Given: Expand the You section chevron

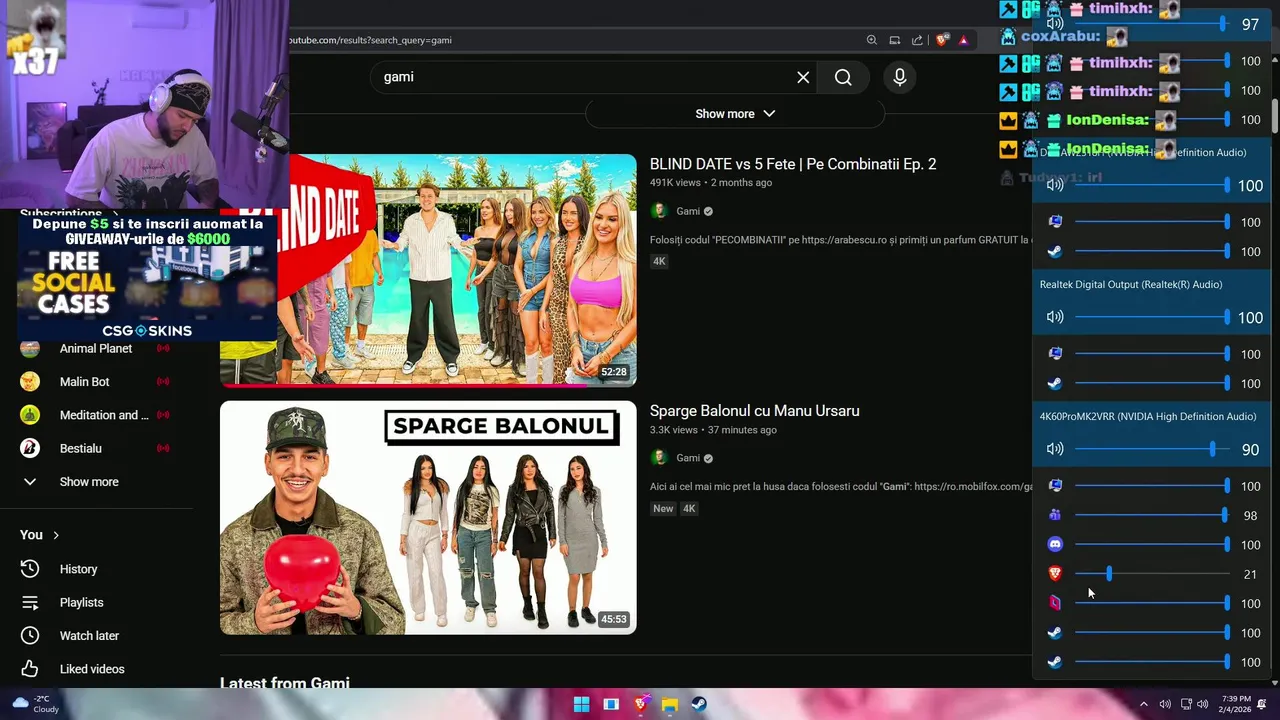Looking at the screenshot, I should (56, 535).
